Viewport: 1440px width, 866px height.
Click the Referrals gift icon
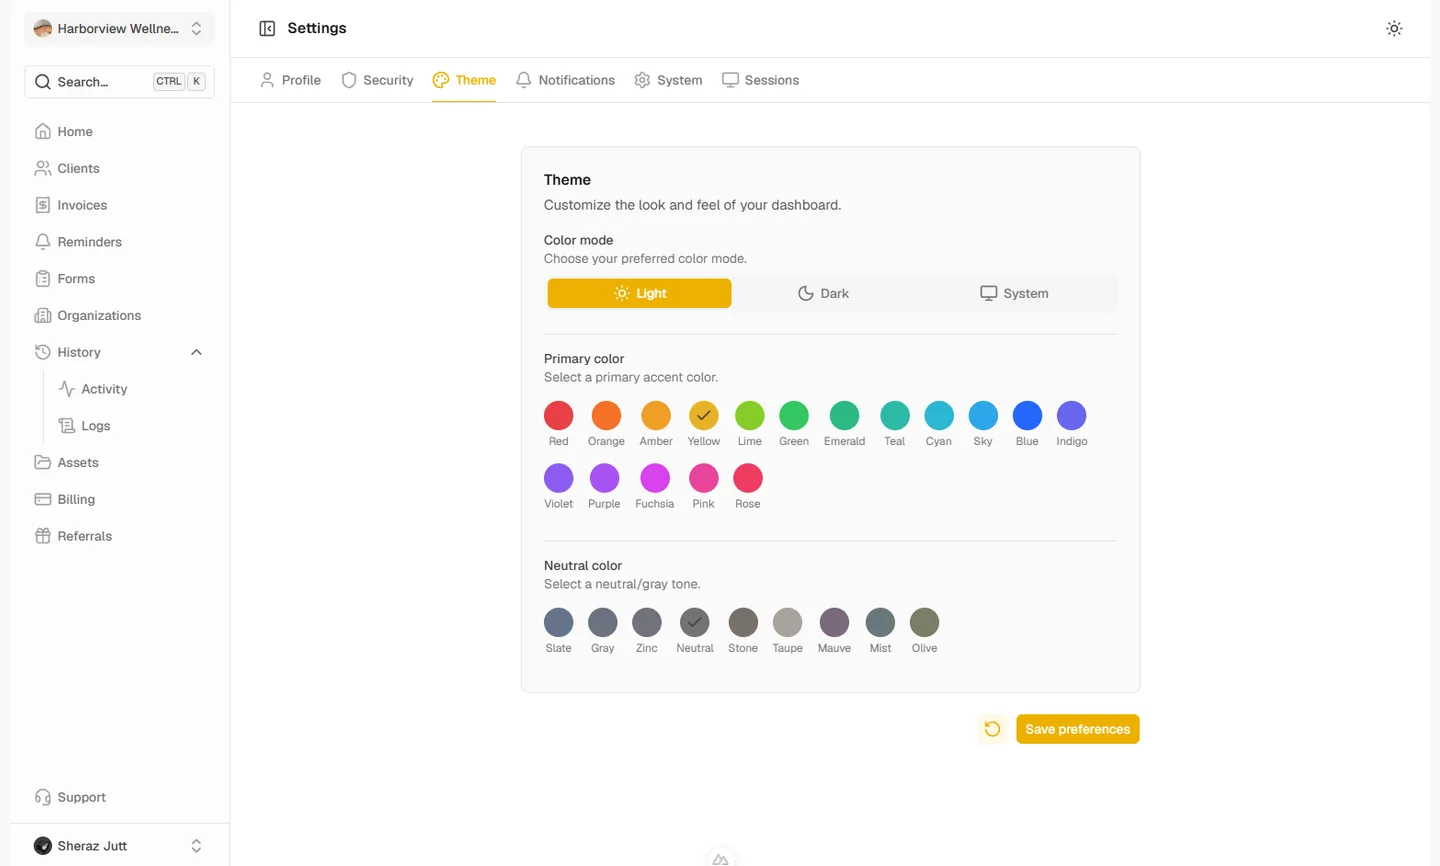click(43, 536)
